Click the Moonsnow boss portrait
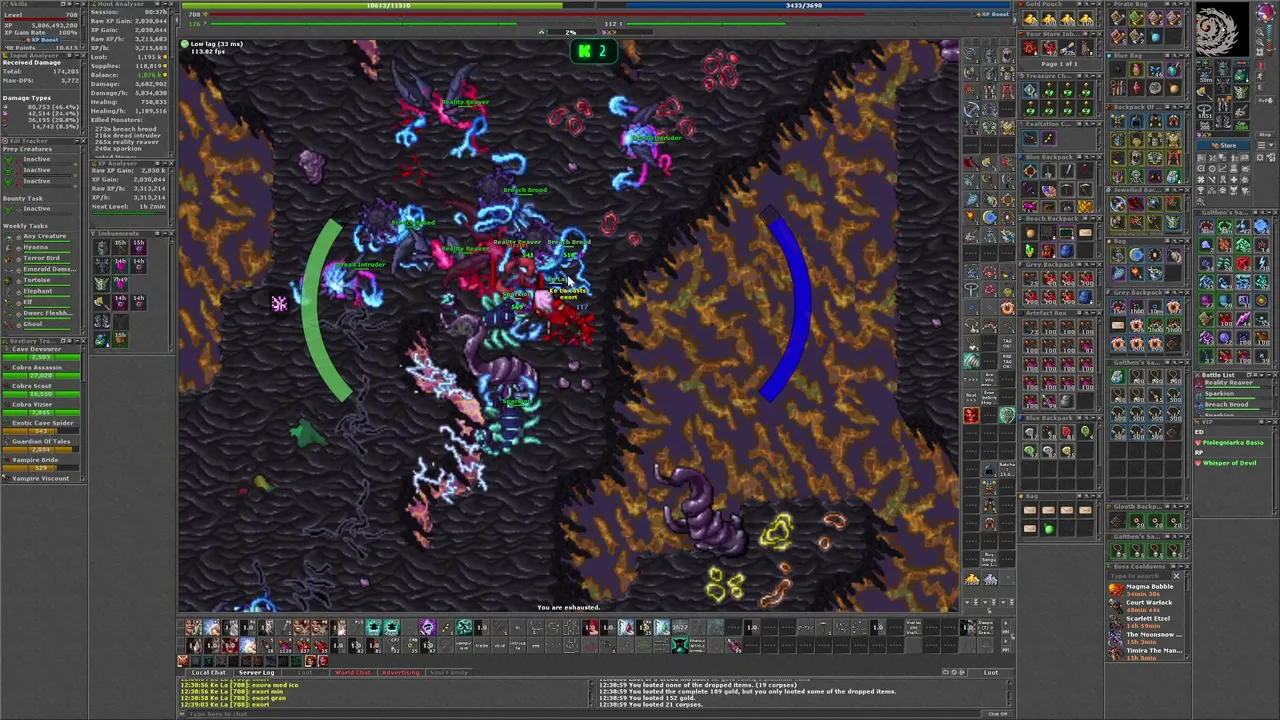Screen dimensions: 1280x720 pyautogui.click(x=1116, y=637)
